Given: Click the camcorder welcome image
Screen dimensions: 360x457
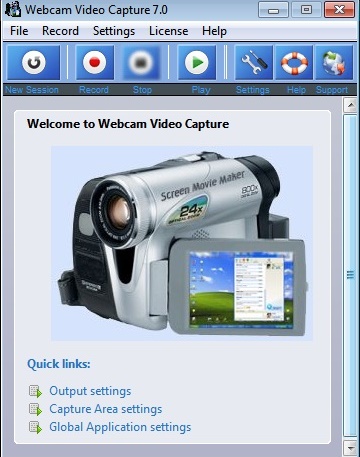Looking at the screenshot, I should 182,243.
